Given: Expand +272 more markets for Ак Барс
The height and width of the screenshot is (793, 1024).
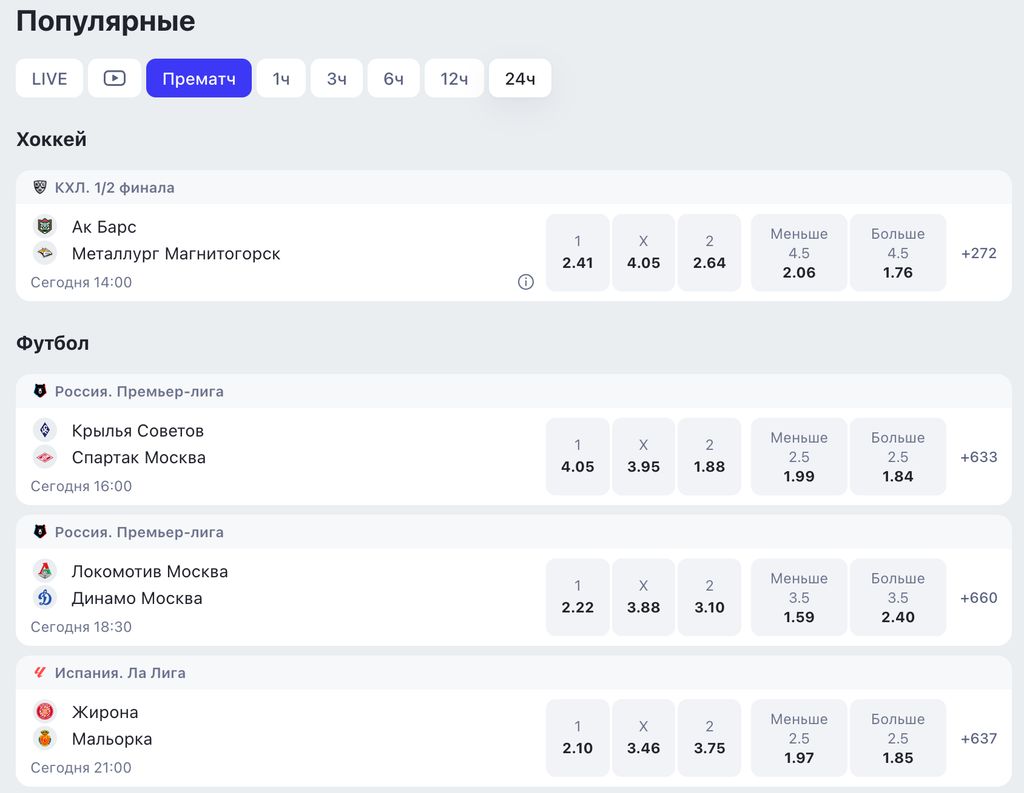Looking at the screenshot, I should point(978,253).
